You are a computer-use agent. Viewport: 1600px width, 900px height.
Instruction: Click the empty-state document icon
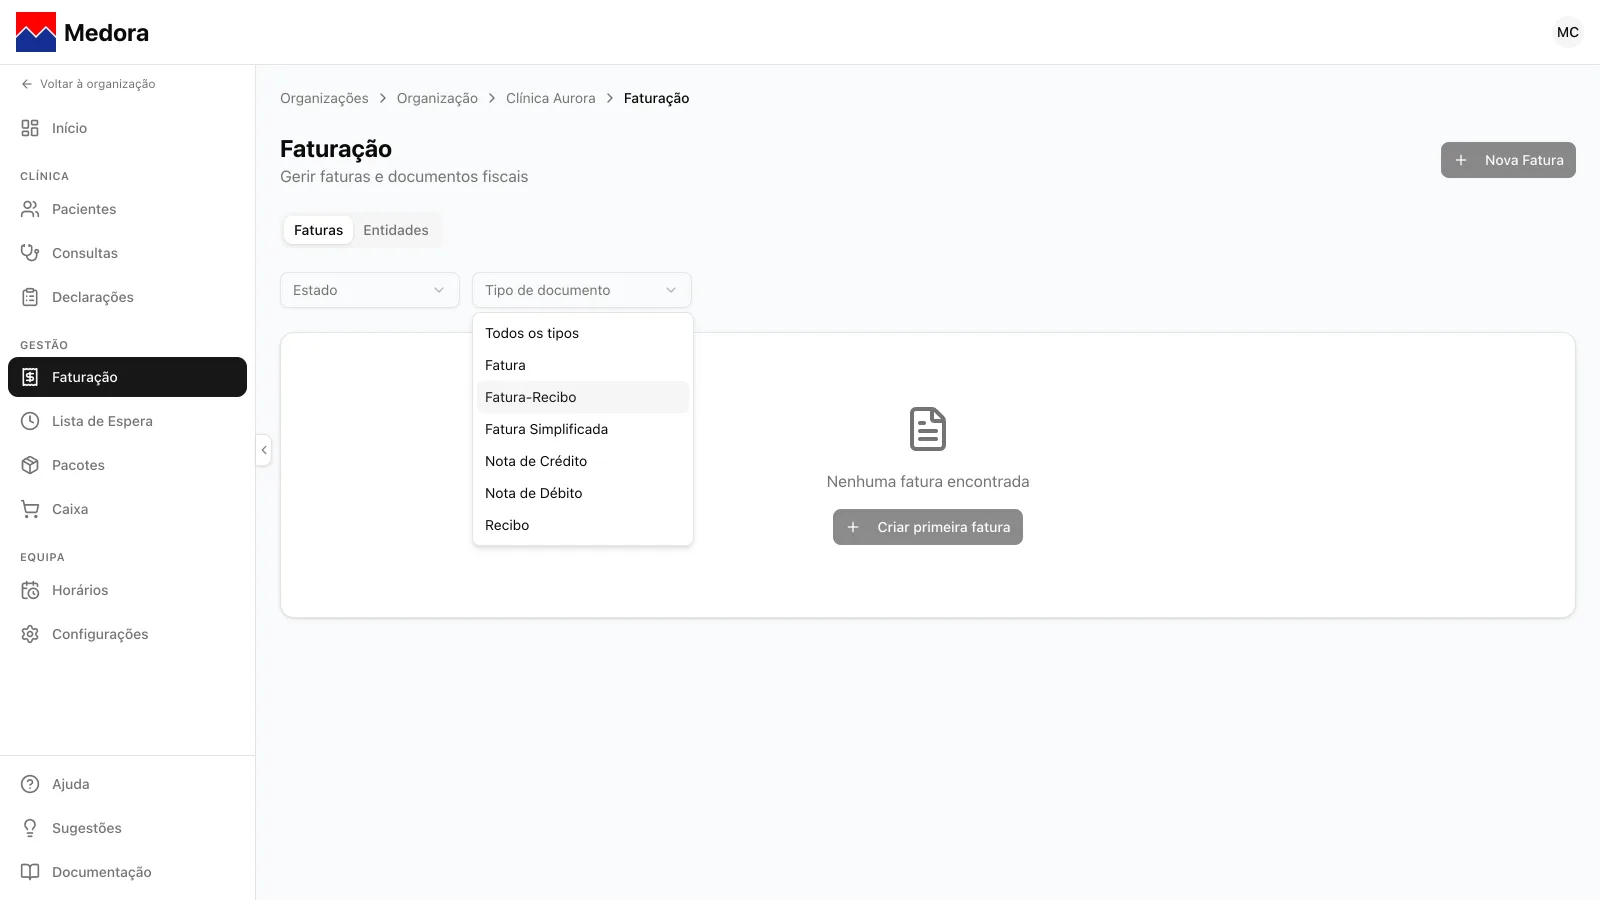coord(928,429)
